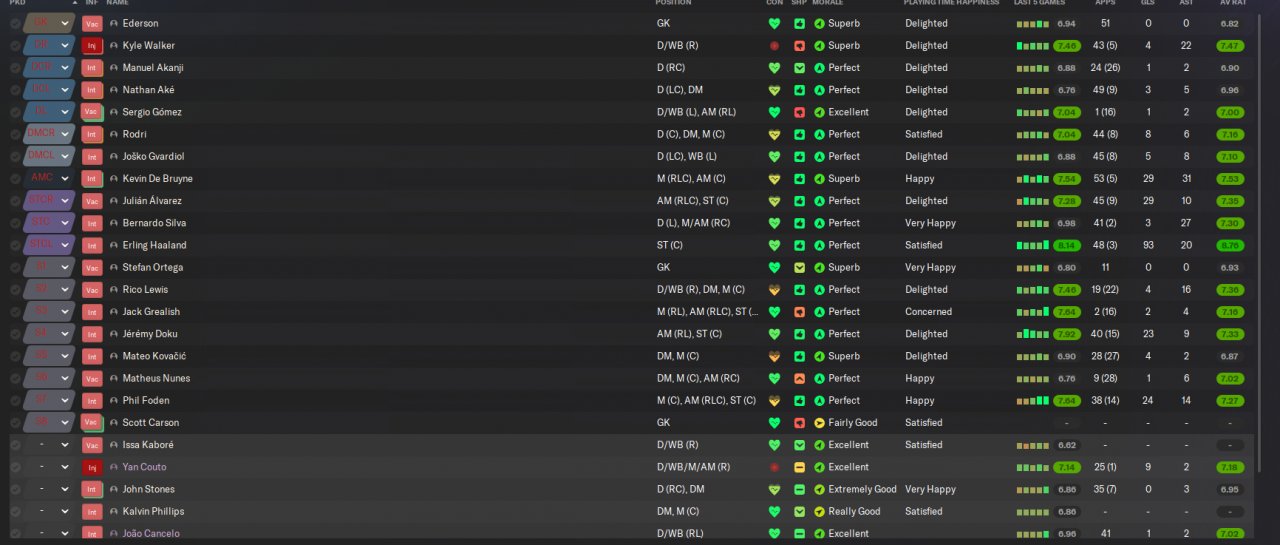Click Kevin De Bruyne's Int info badge
This screenshot has width=1280, height=545.
pyautogui.click(x=92, y=179)
